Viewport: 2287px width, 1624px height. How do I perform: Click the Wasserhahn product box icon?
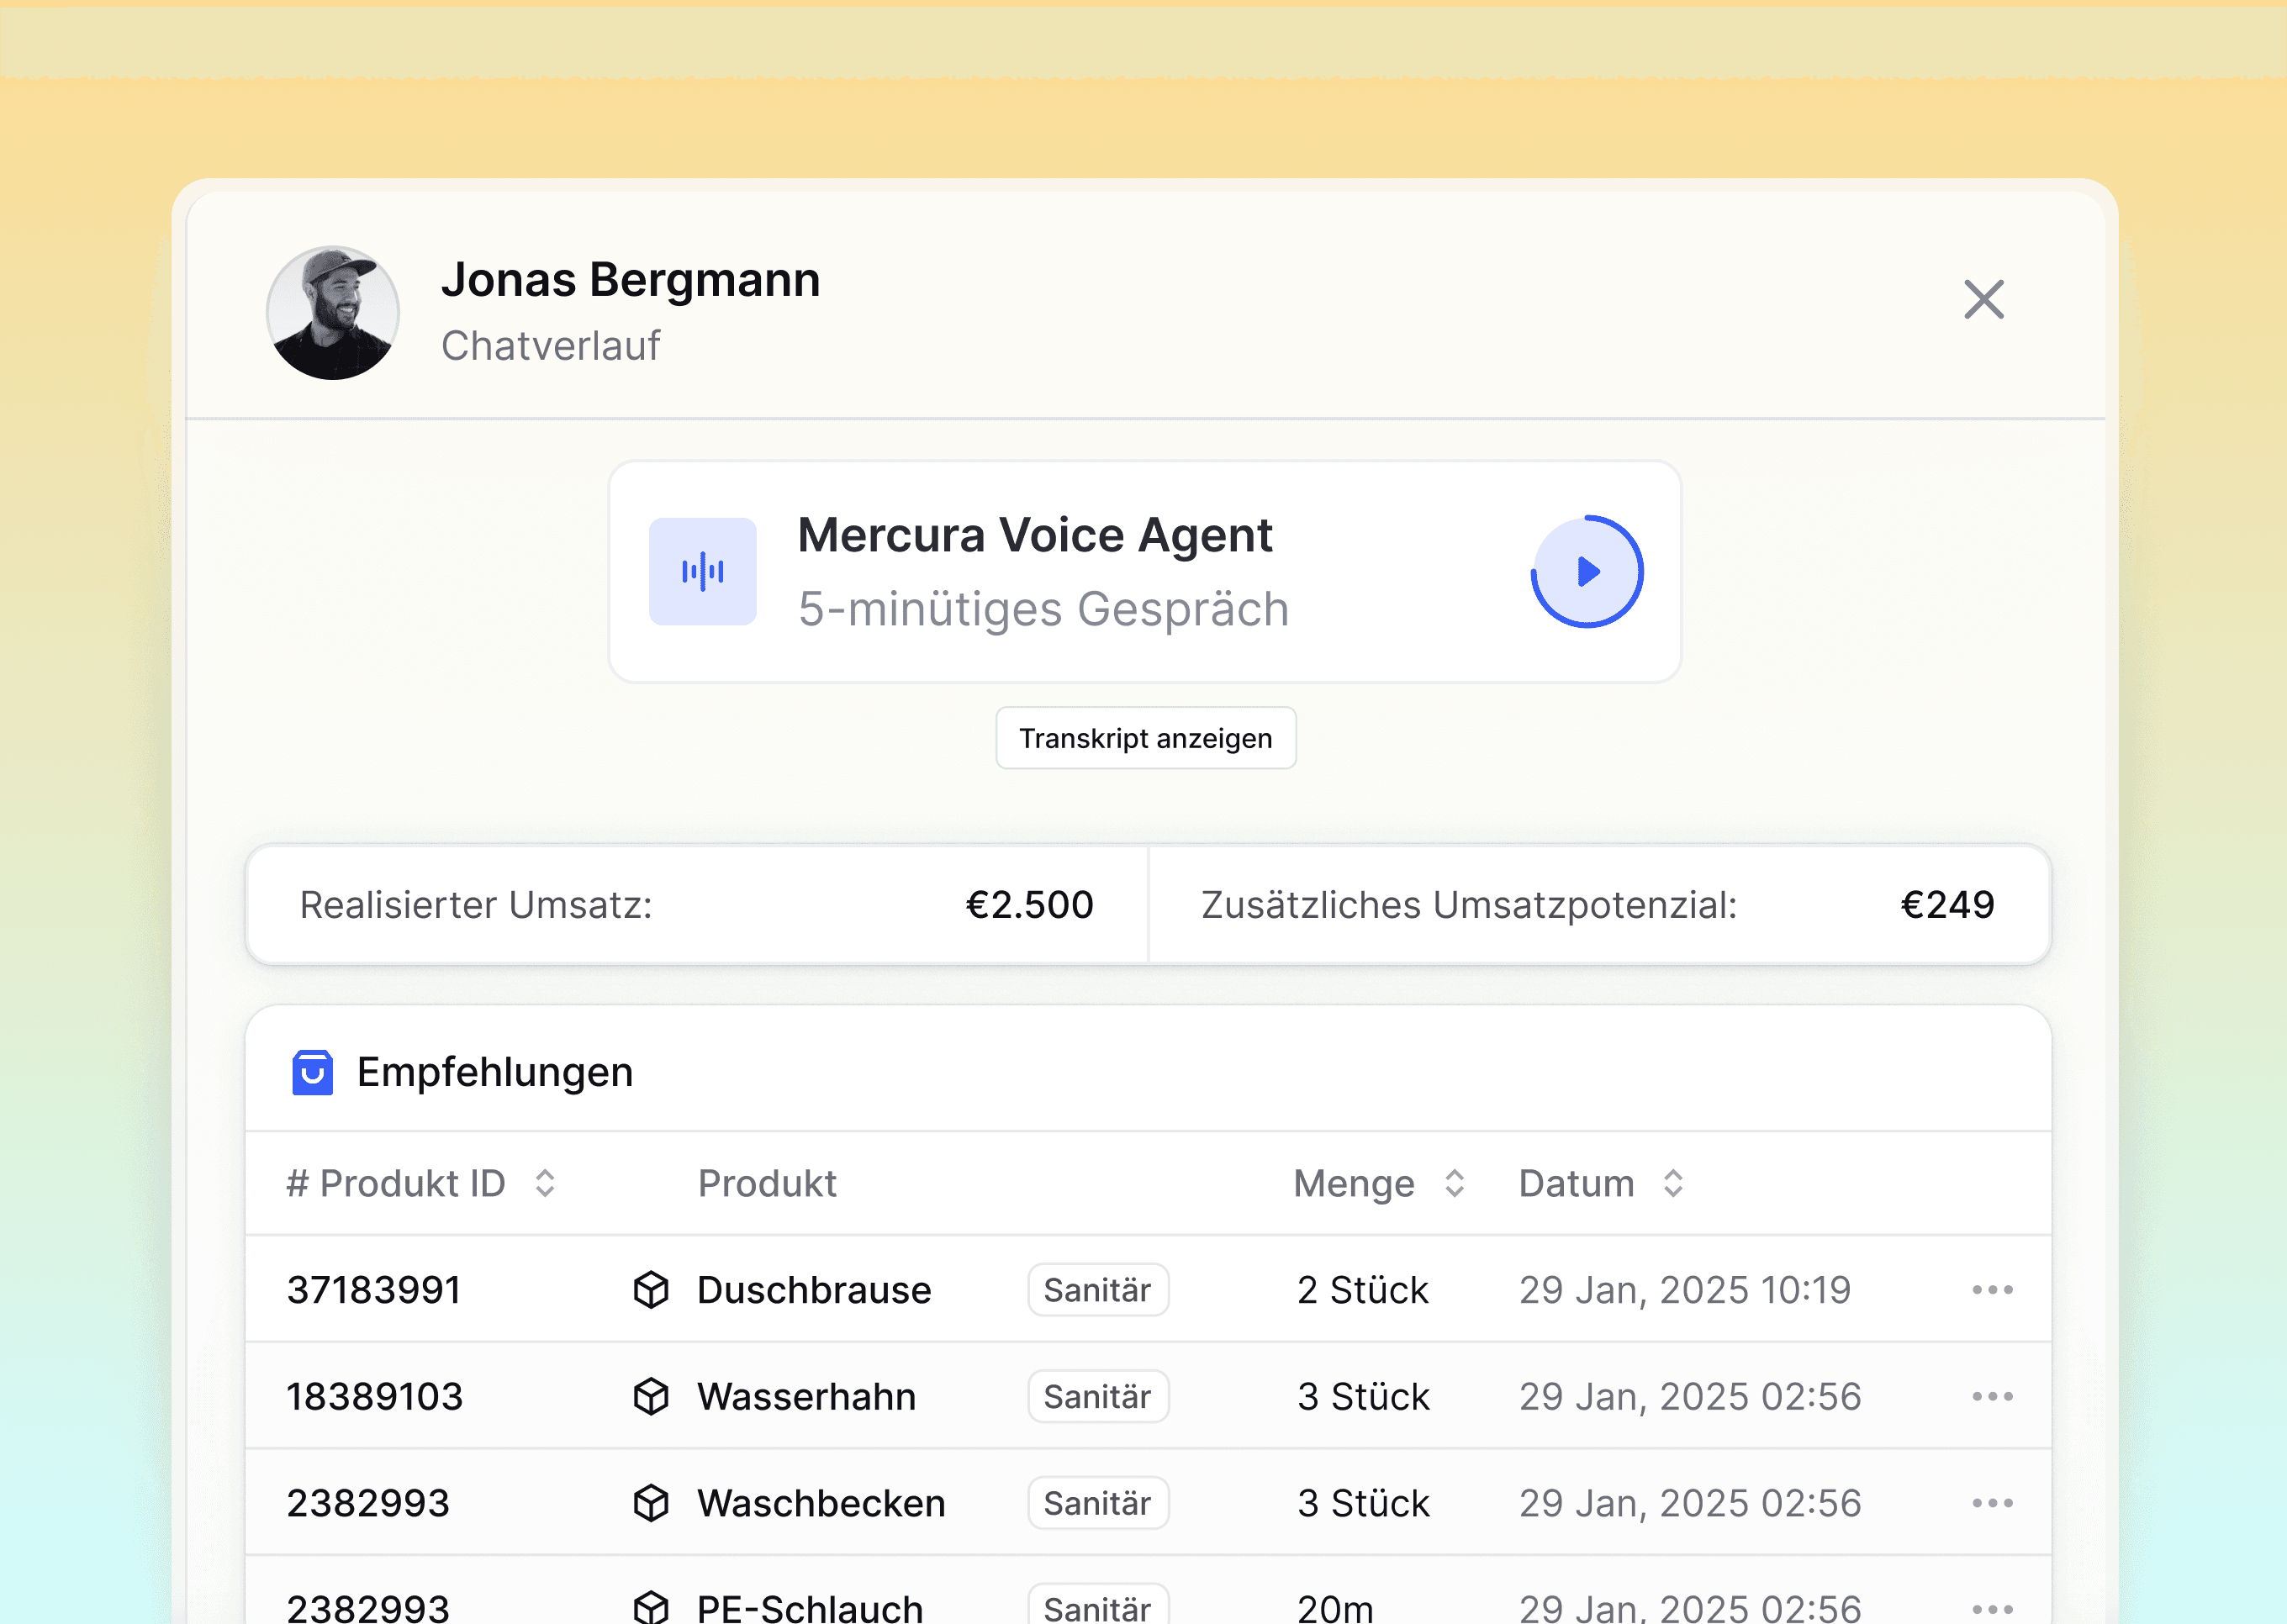pos(651,1397)
